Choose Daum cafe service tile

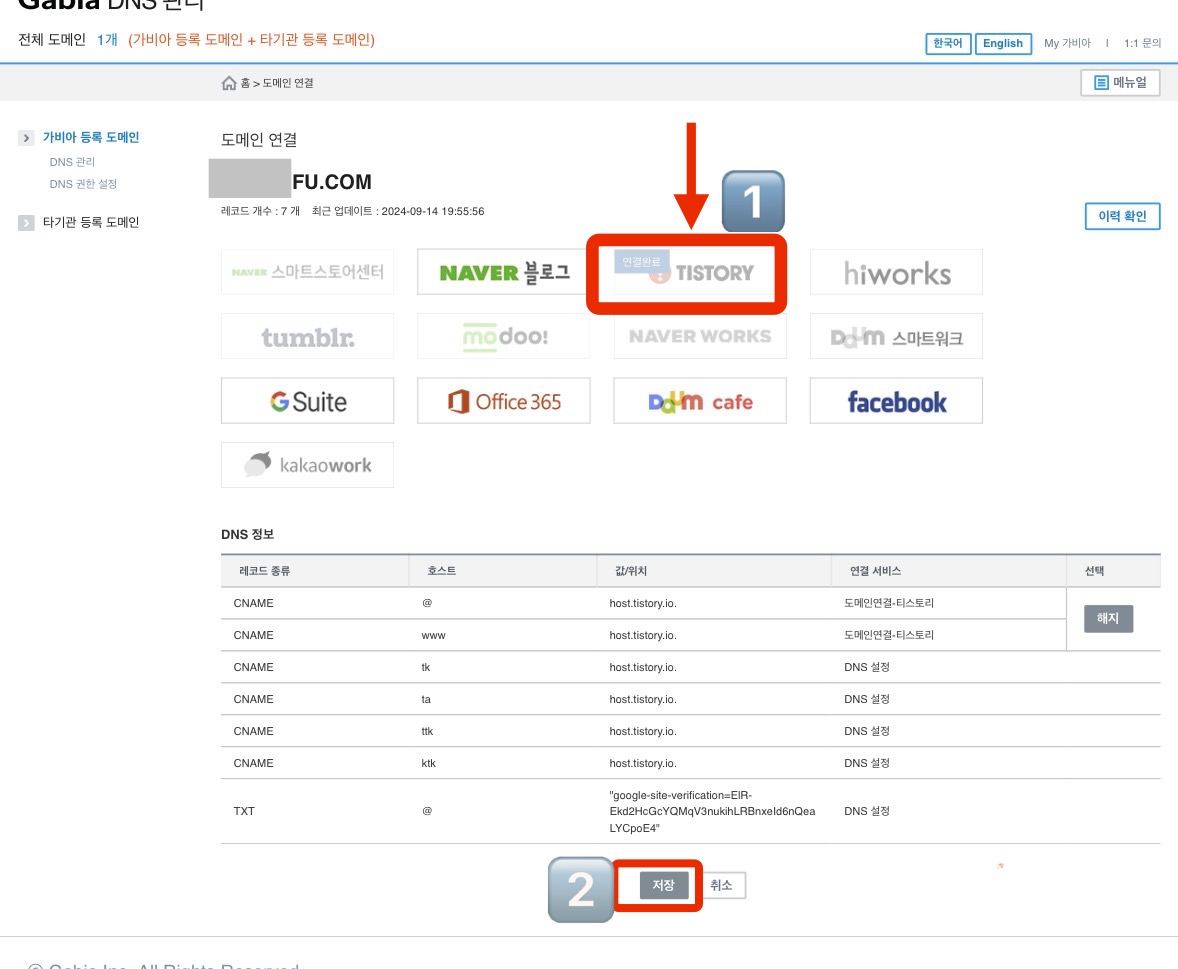pos(699,401)
